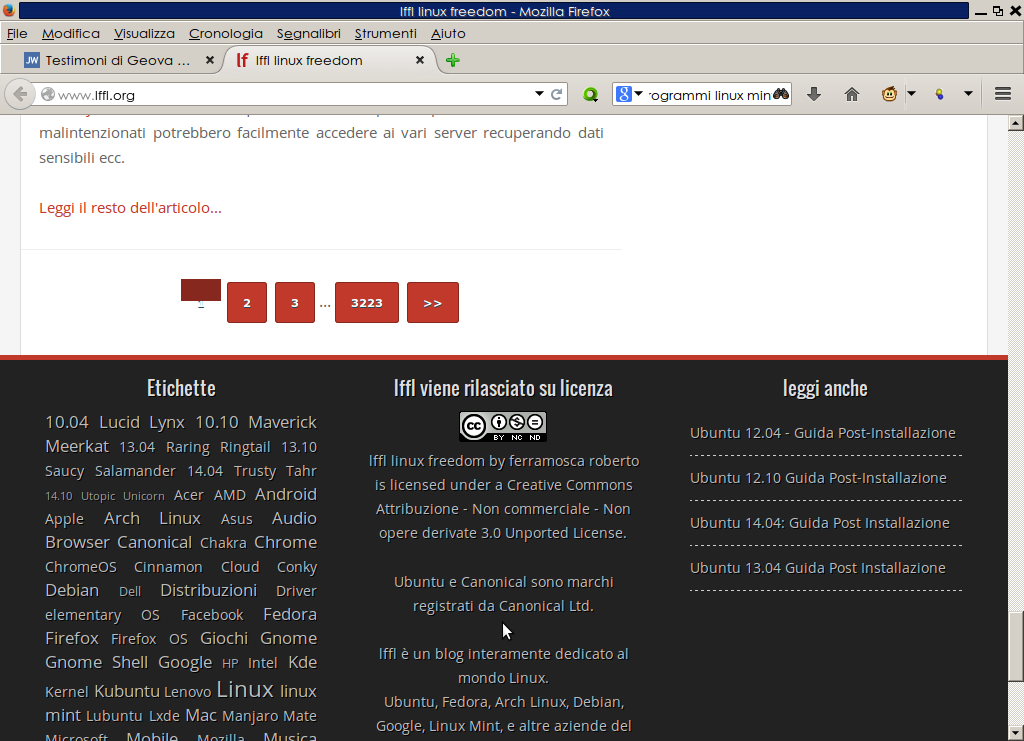Click the binoculars icon in search box

(x=781, y=95)
